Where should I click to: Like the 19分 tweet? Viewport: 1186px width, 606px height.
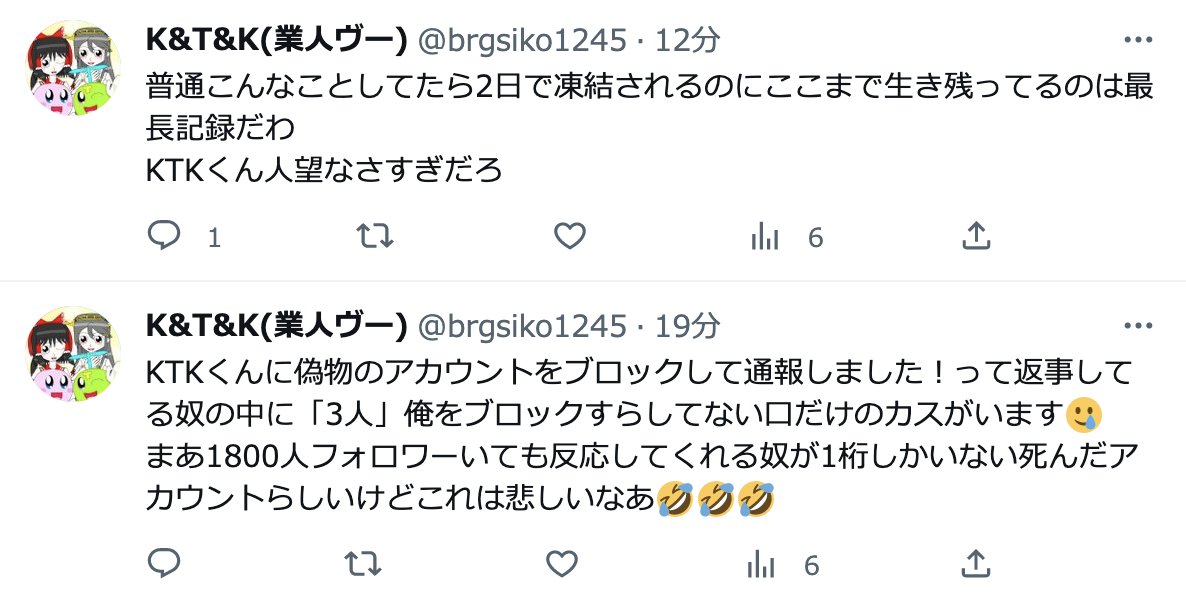[x=561, y=564]
